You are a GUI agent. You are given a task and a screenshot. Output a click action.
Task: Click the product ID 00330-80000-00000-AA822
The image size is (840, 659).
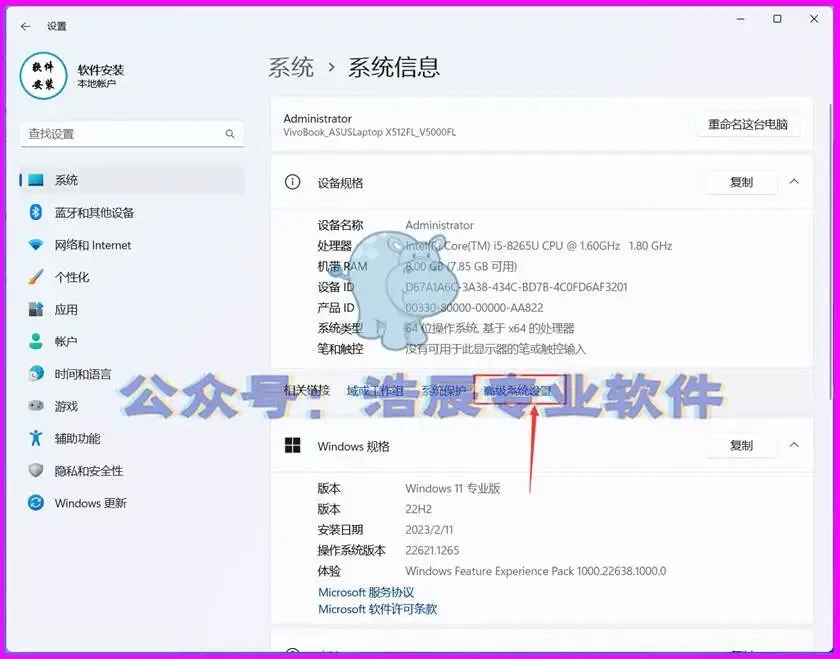pyautogui.click(x=474, y=308)
